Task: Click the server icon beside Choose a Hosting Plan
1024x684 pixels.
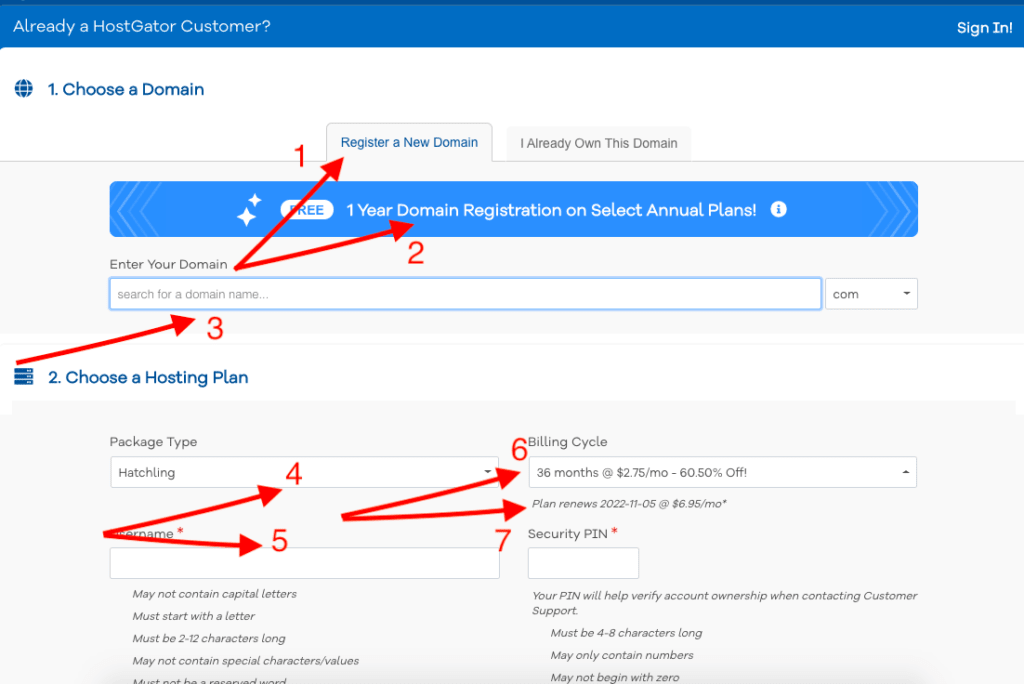Action: tap(24, 376)
